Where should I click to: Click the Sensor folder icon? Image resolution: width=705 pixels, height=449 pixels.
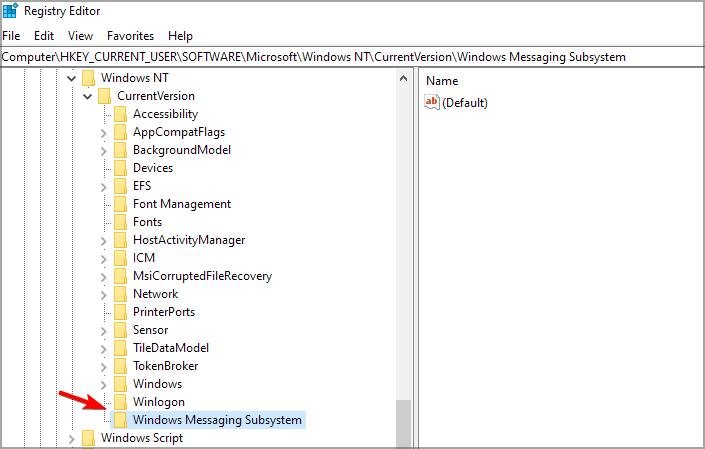tap(120, 330)
